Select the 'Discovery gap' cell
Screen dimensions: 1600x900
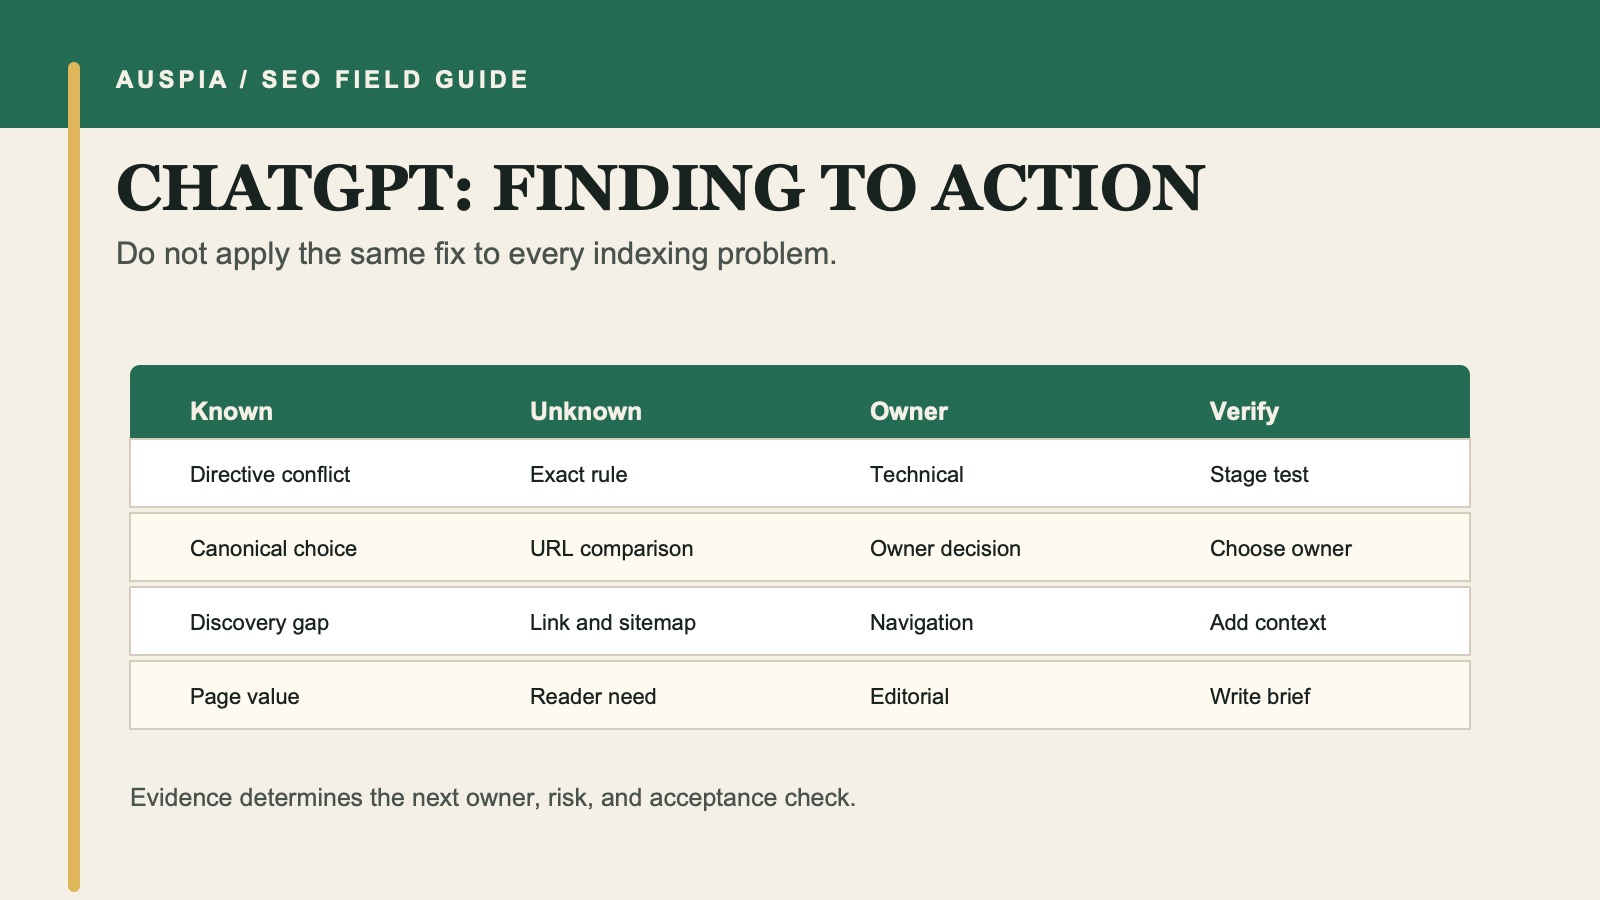[259, 623]
